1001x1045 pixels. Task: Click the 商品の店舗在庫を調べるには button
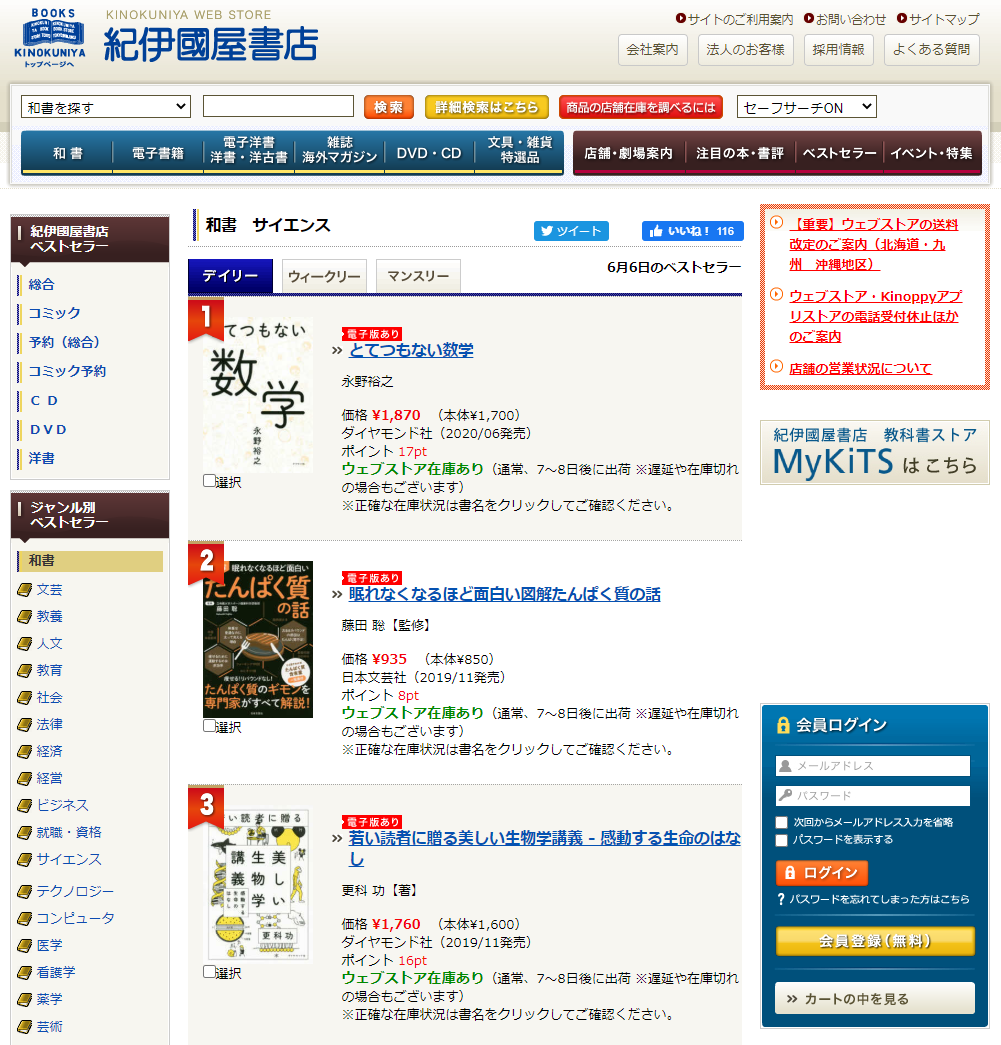click(x=641, y=107)
